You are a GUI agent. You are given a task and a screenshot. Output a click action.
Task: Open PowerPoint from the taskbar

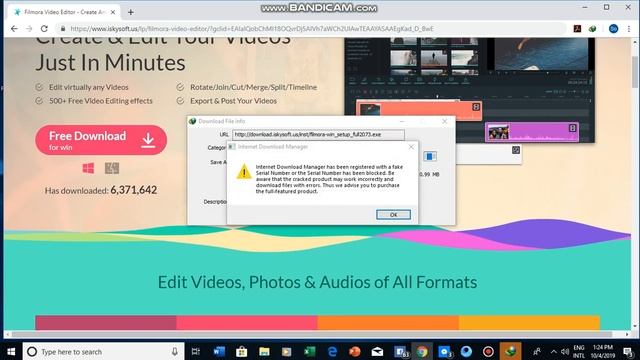(x=355, y=351)
